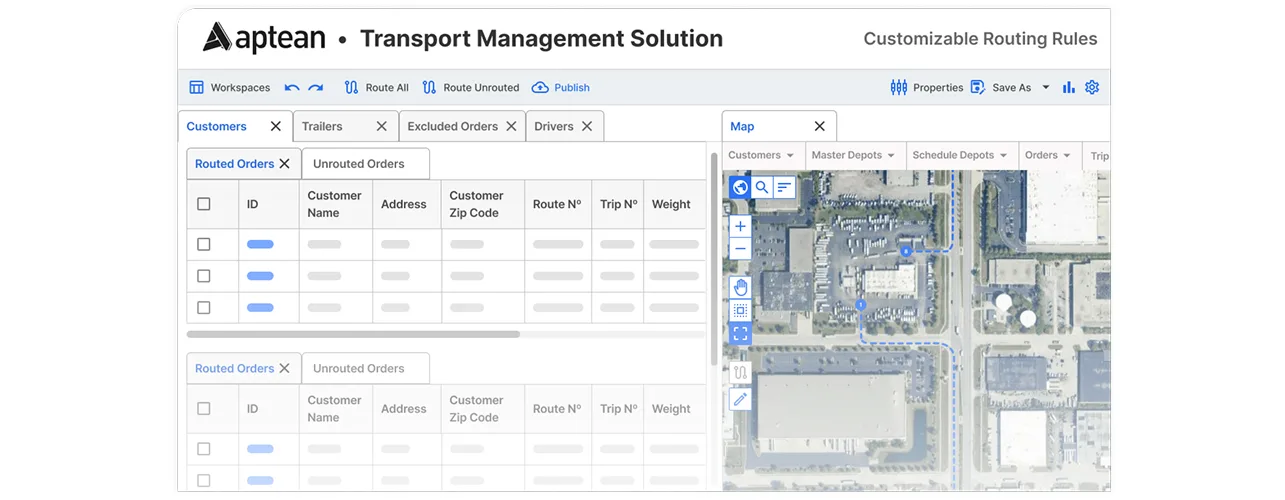The height and width of the screenshot is (500, 1285).
Task: Close the upper Routed Orders sub-tab
Action: [284, 164]
